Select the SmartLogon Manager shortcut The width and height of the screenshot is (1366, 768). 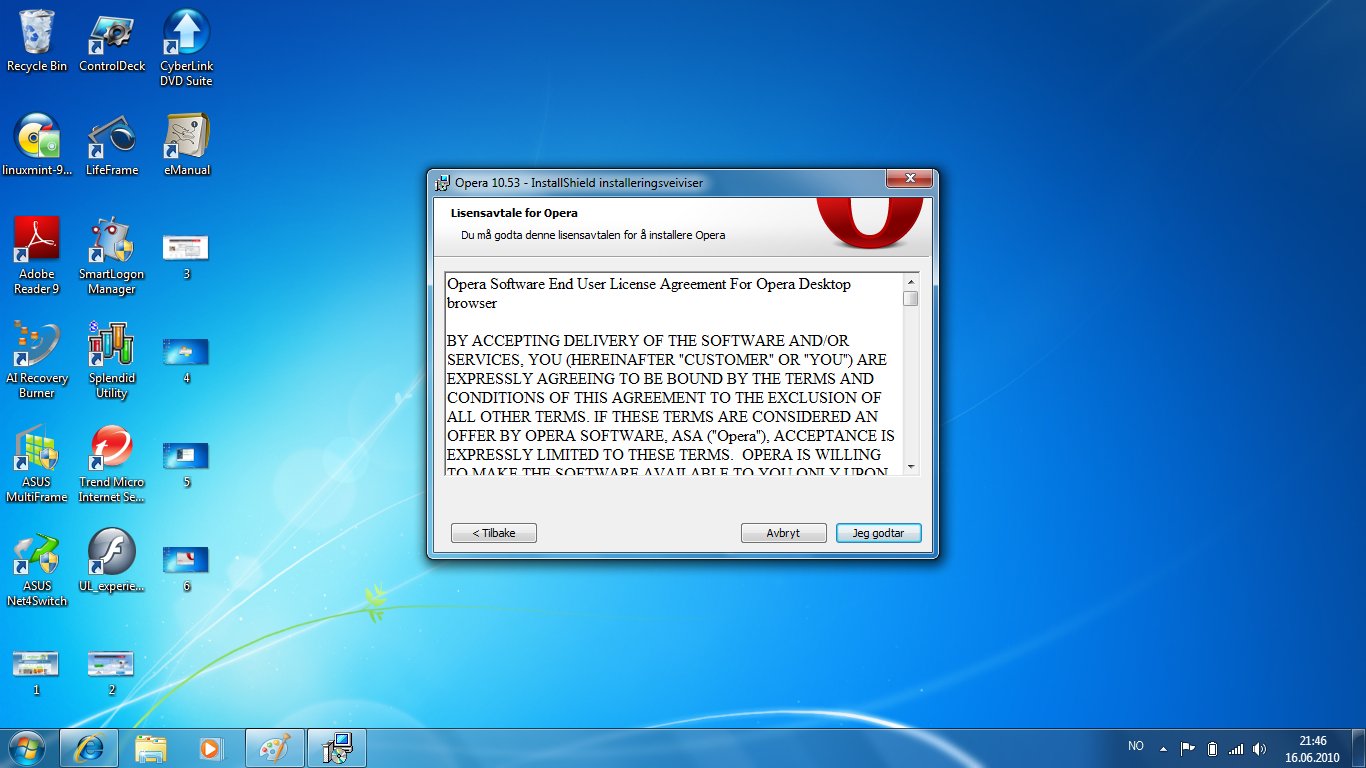tap(112, 256)
